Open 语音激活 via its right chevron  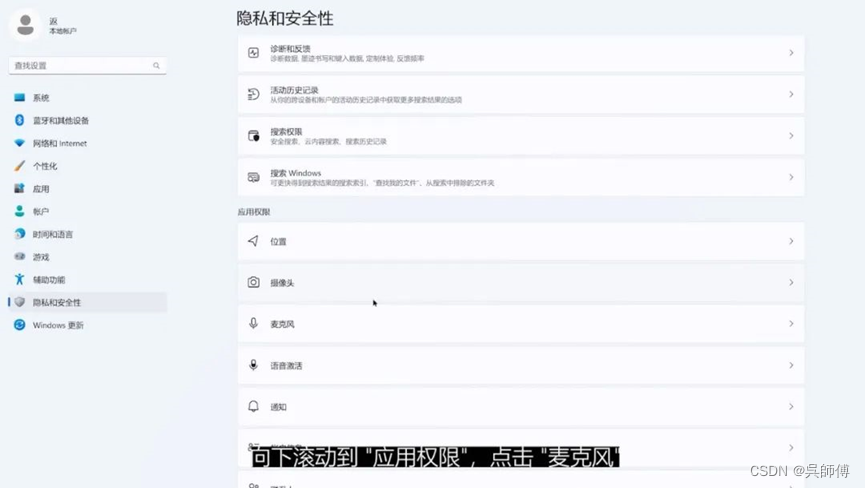(791, 365)
